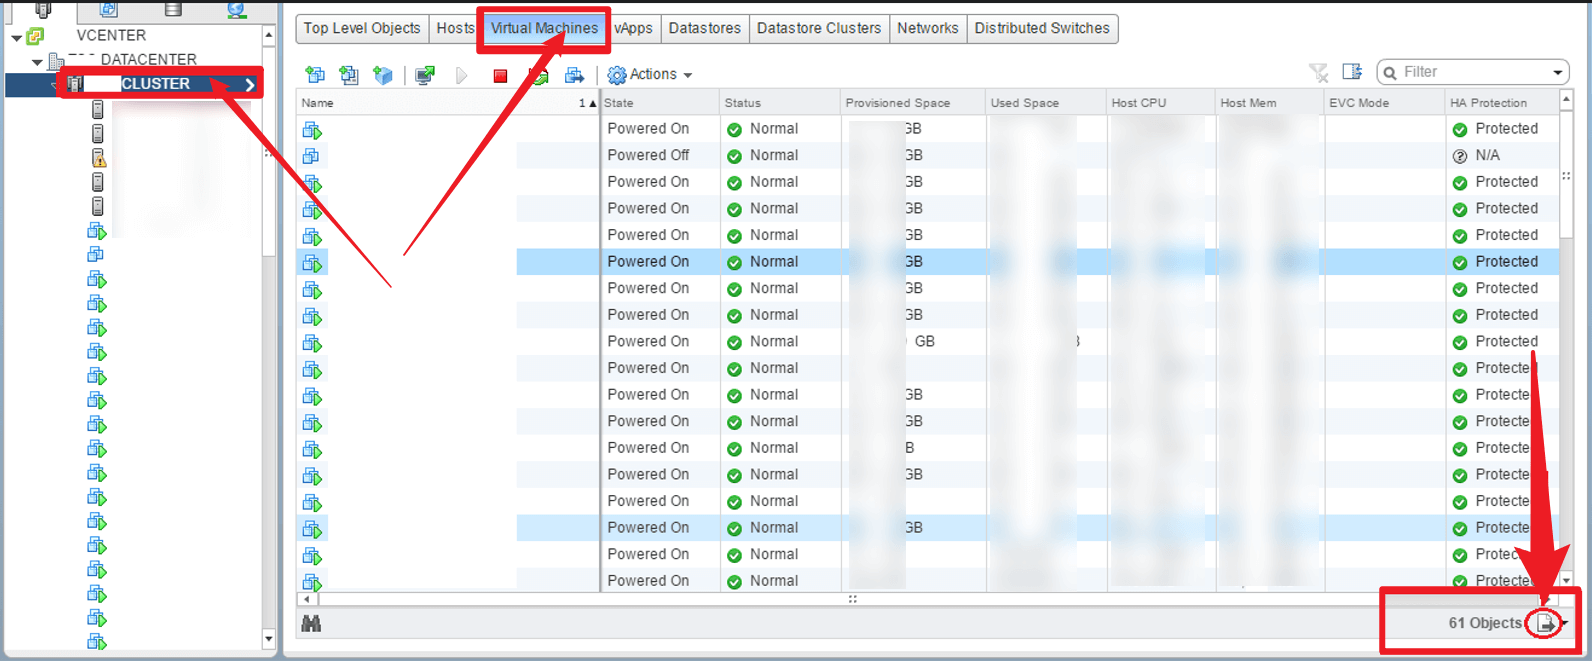1592x661 pixels.
Task: Open the Datastores tab
Action: point(705,28)
